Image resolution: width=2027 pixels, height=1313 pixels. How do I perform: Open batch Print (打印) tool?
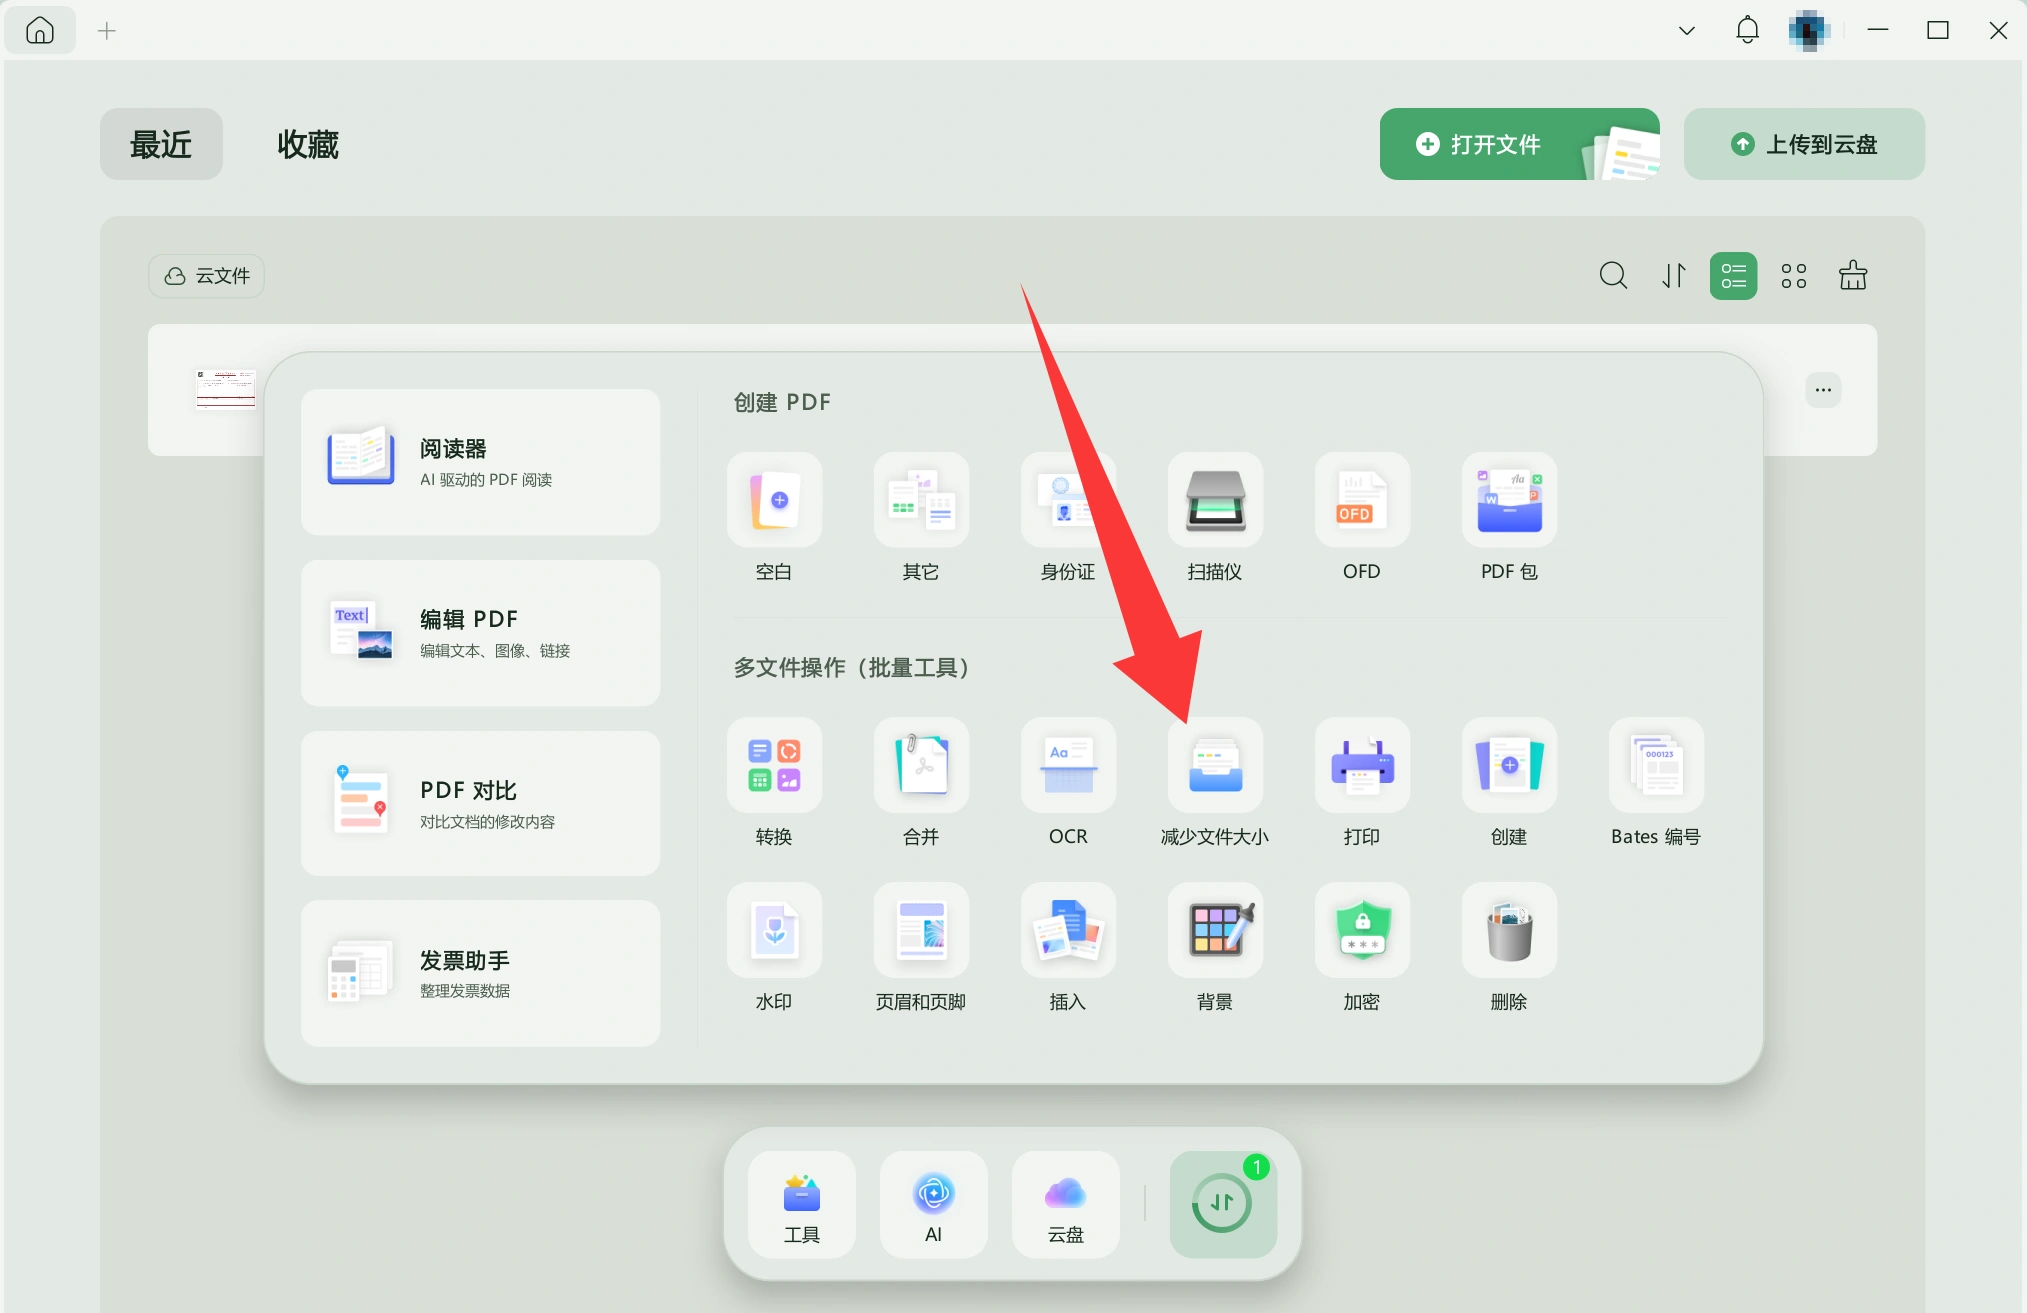tap(1362, 765)
